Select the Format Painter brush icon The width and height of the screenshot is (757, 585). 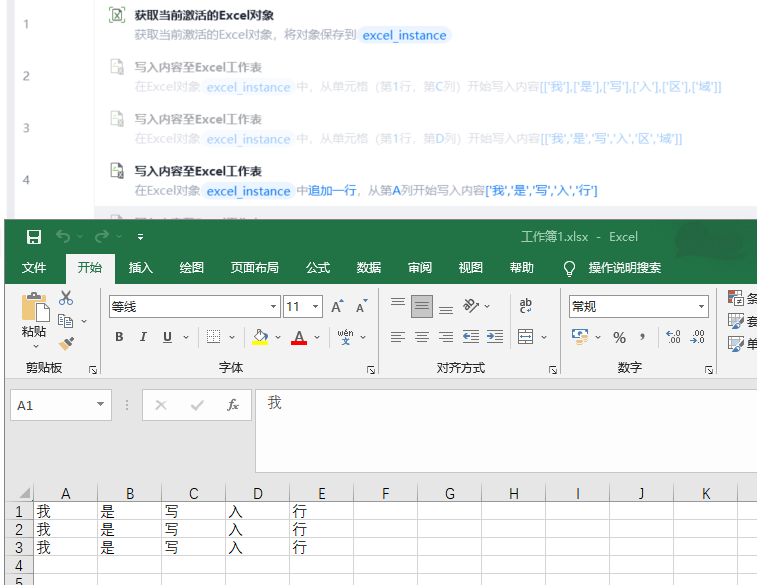(66, 343)
